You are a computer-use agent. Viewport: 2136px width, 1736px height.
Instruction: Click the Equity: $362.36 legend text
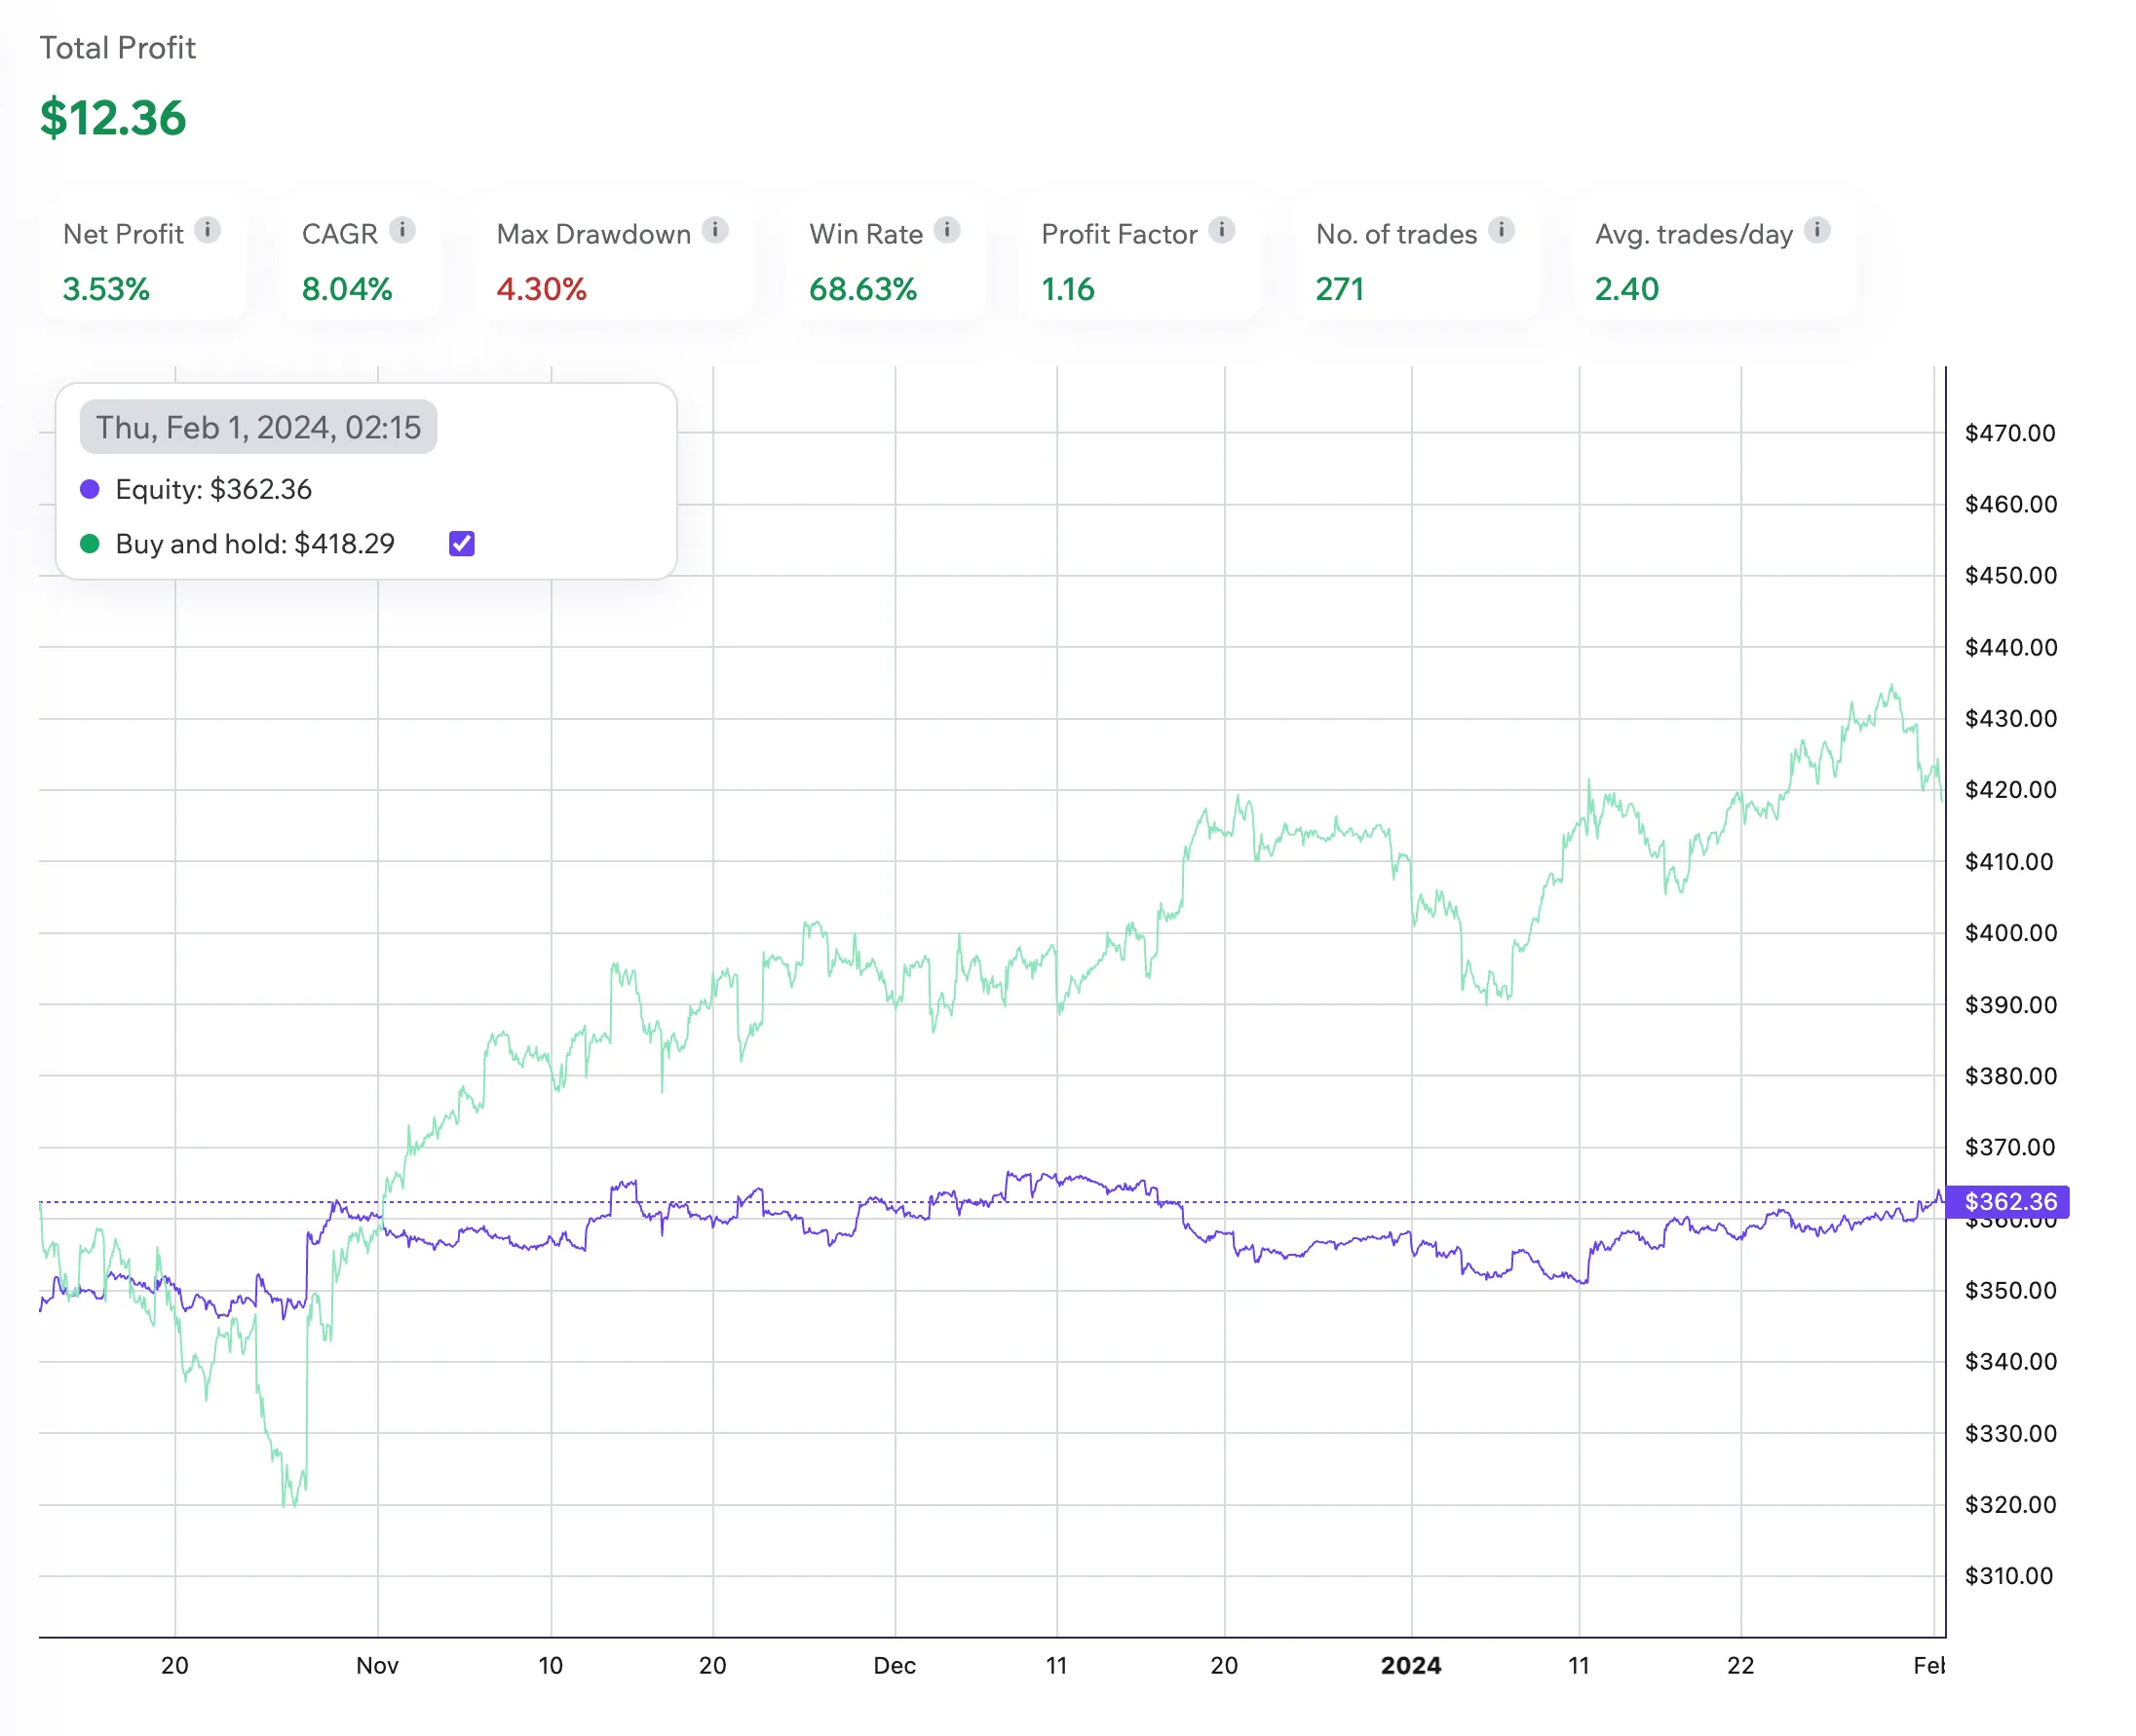214,489
